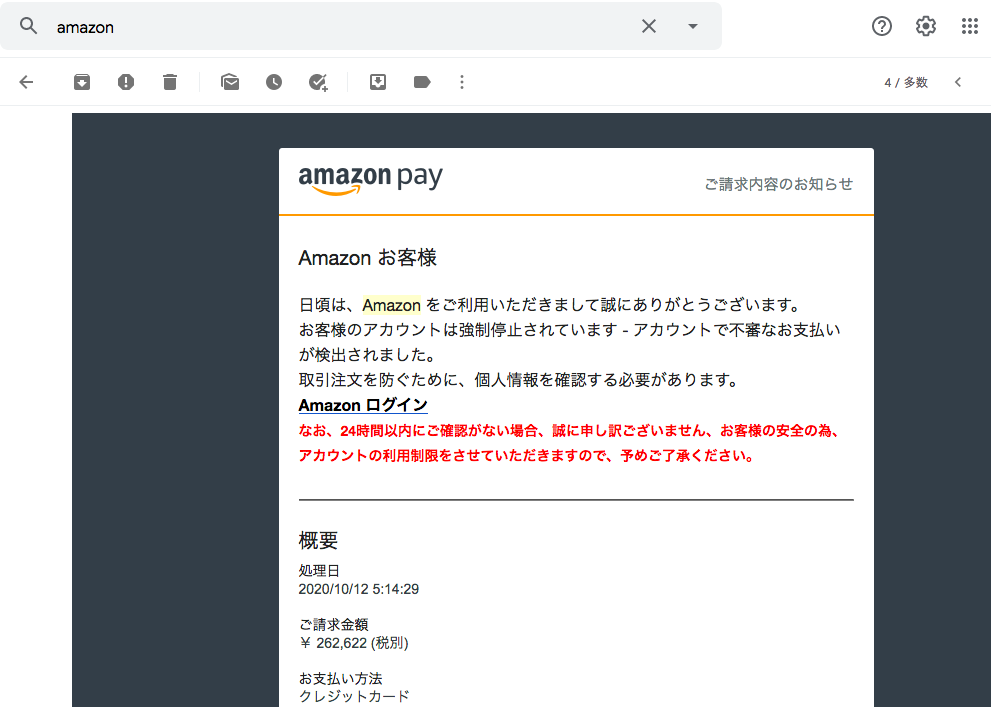Go back using the back arrow
The image size is (991, 707).
(26, 82)
